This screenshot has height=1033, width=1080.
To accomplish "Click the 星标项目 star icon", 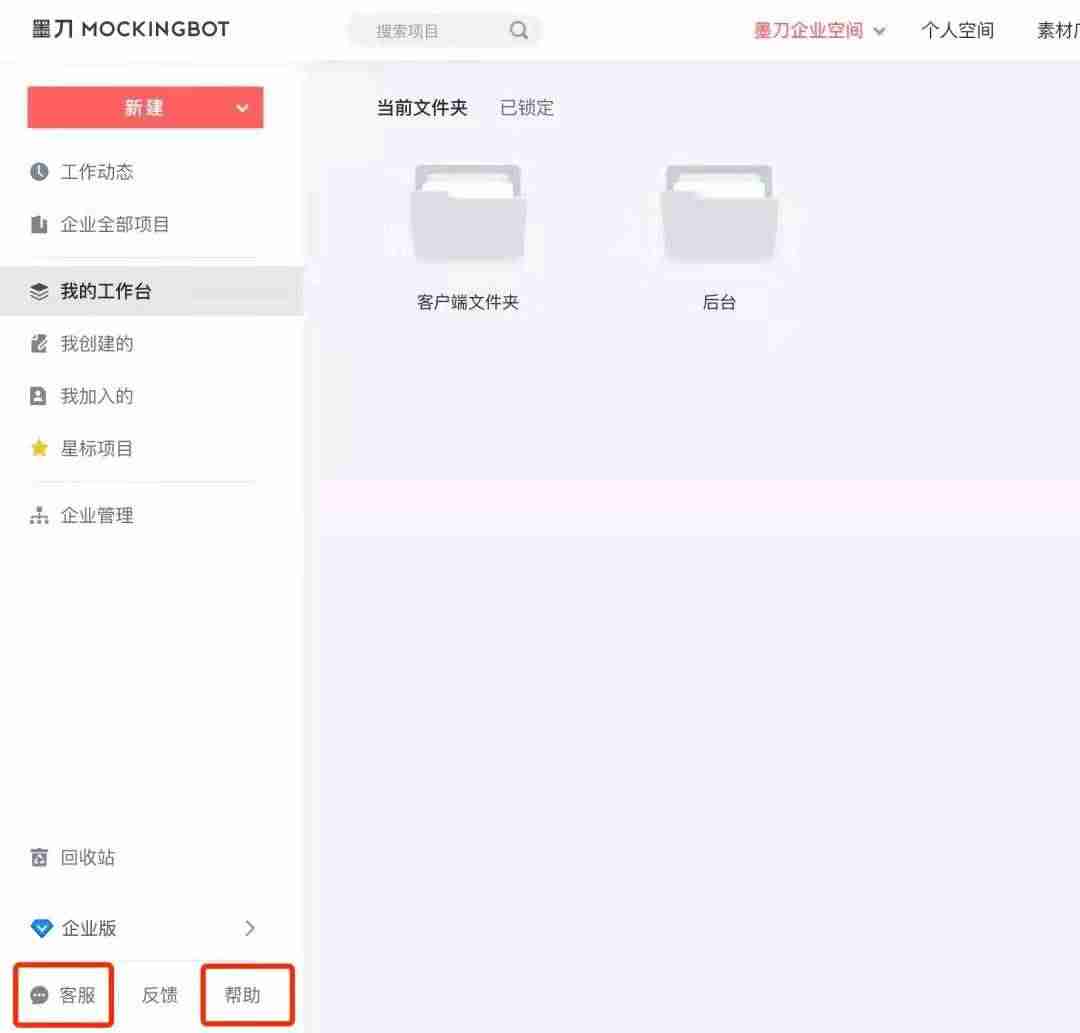I will [x=39, y=448].
